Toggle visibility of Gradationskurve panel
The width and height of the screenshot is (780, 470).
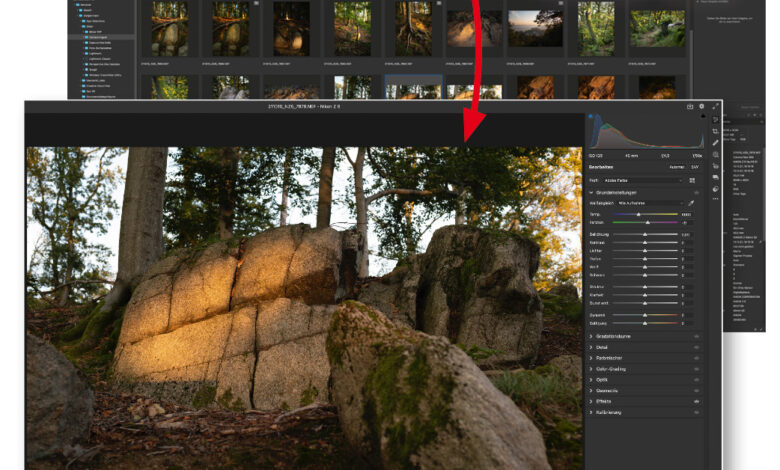696,336
